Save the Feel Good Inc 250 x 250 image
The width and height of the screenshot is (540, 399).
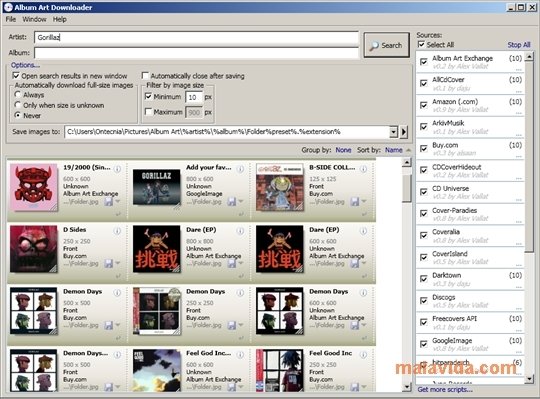tap(355, 387)
